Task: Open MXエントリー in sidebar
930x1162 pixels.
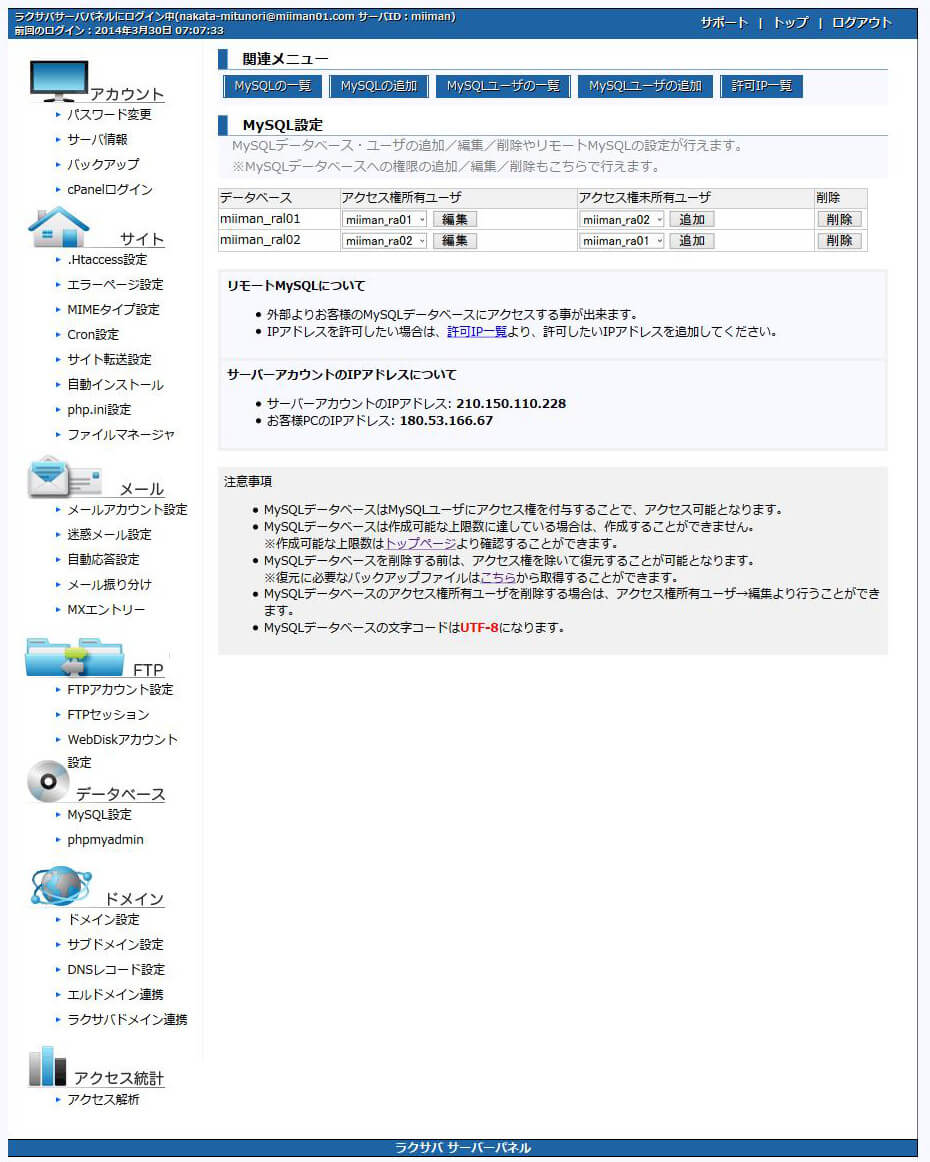Action: (106, 610)
